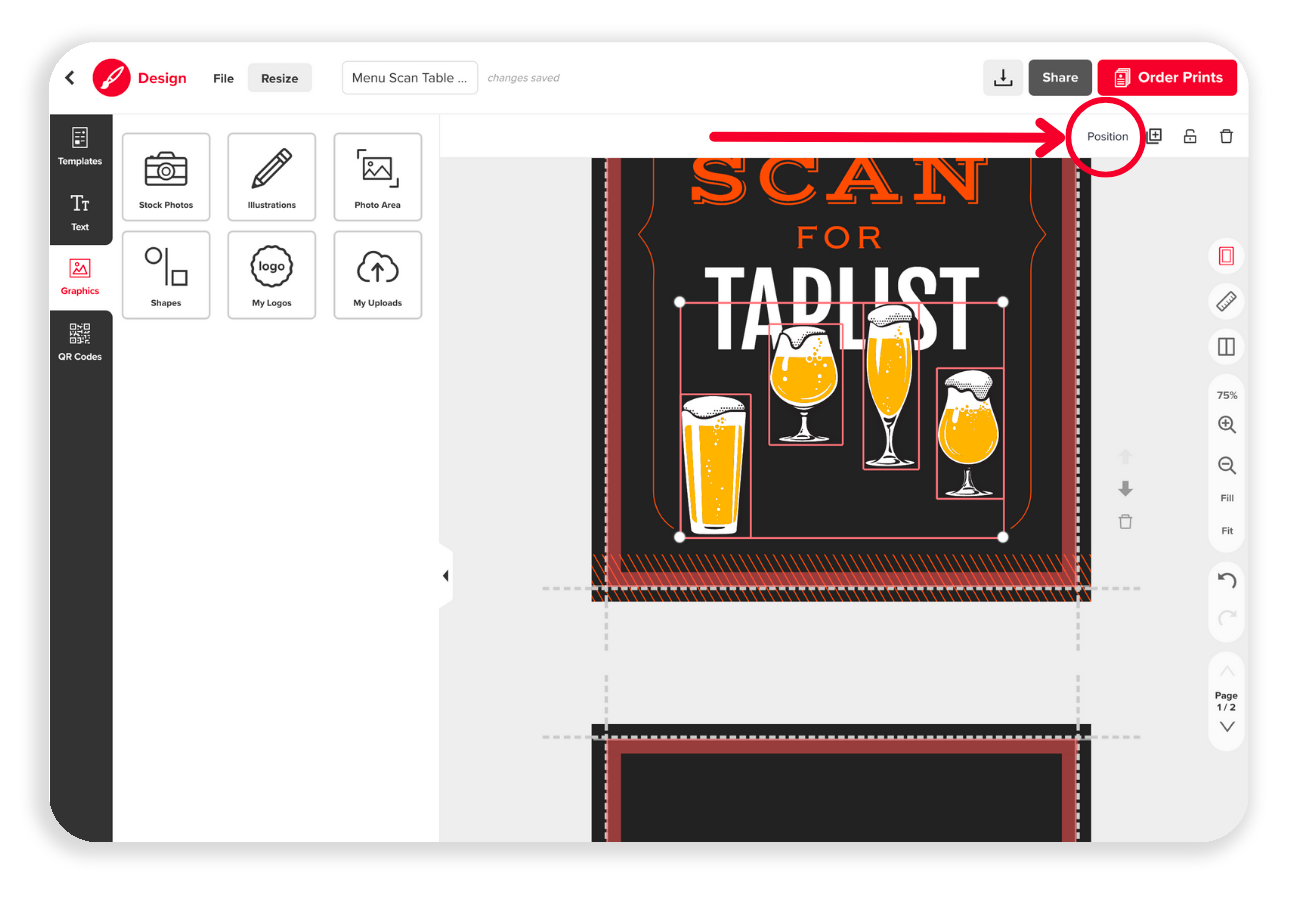The width and height of the screenshot is (1300, 900).
Task: Choose Photo Area tile
Action: point(378,177)
